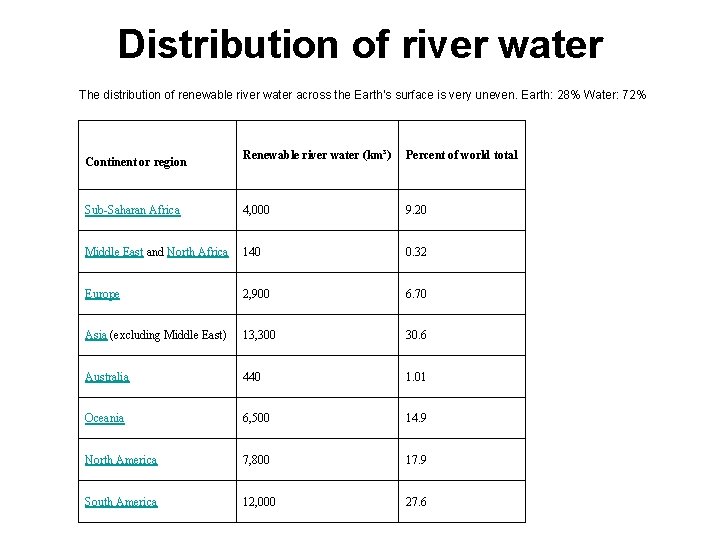Click the Middle East hyperlink
This screenshot has height=540, width=720.
[x=114, y=252]
